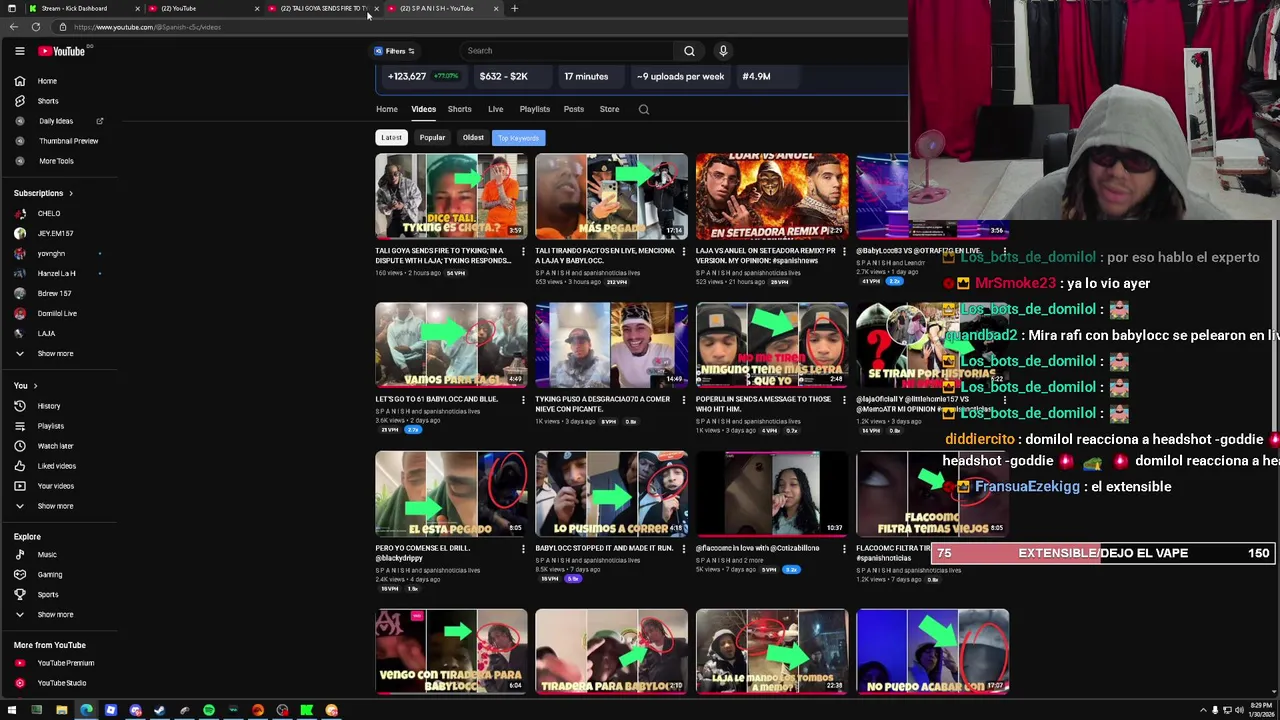This screenshot has height=720, width=1280.
Task: Open YouTube Studio link
Action: point(61,683)
